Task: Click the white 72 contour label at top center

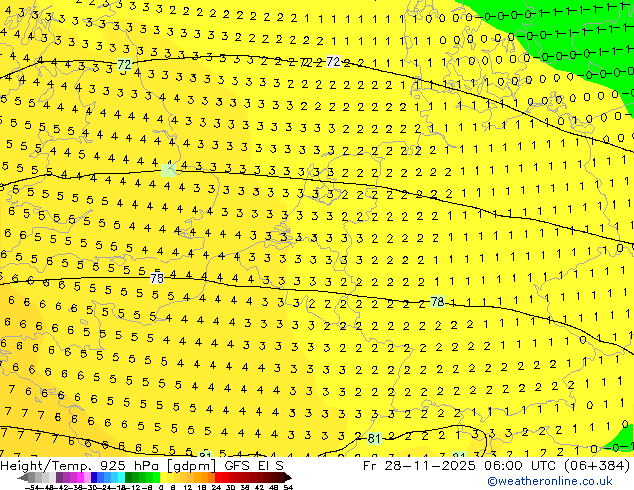Action: 333,61
